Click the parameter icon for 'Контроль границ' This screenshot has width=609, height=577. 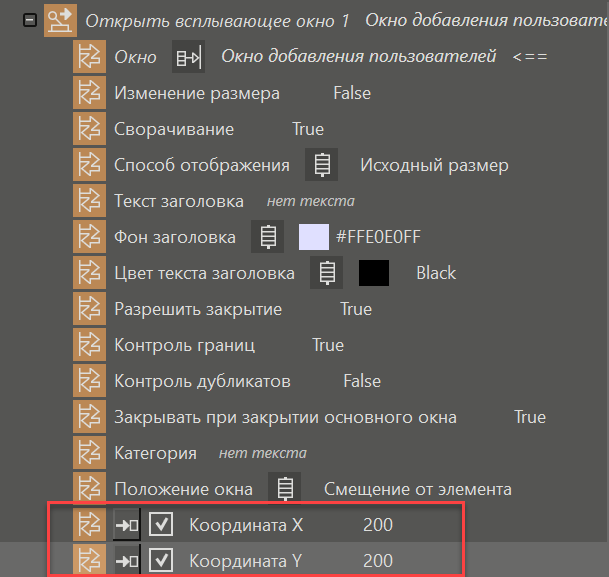(90, 345)
